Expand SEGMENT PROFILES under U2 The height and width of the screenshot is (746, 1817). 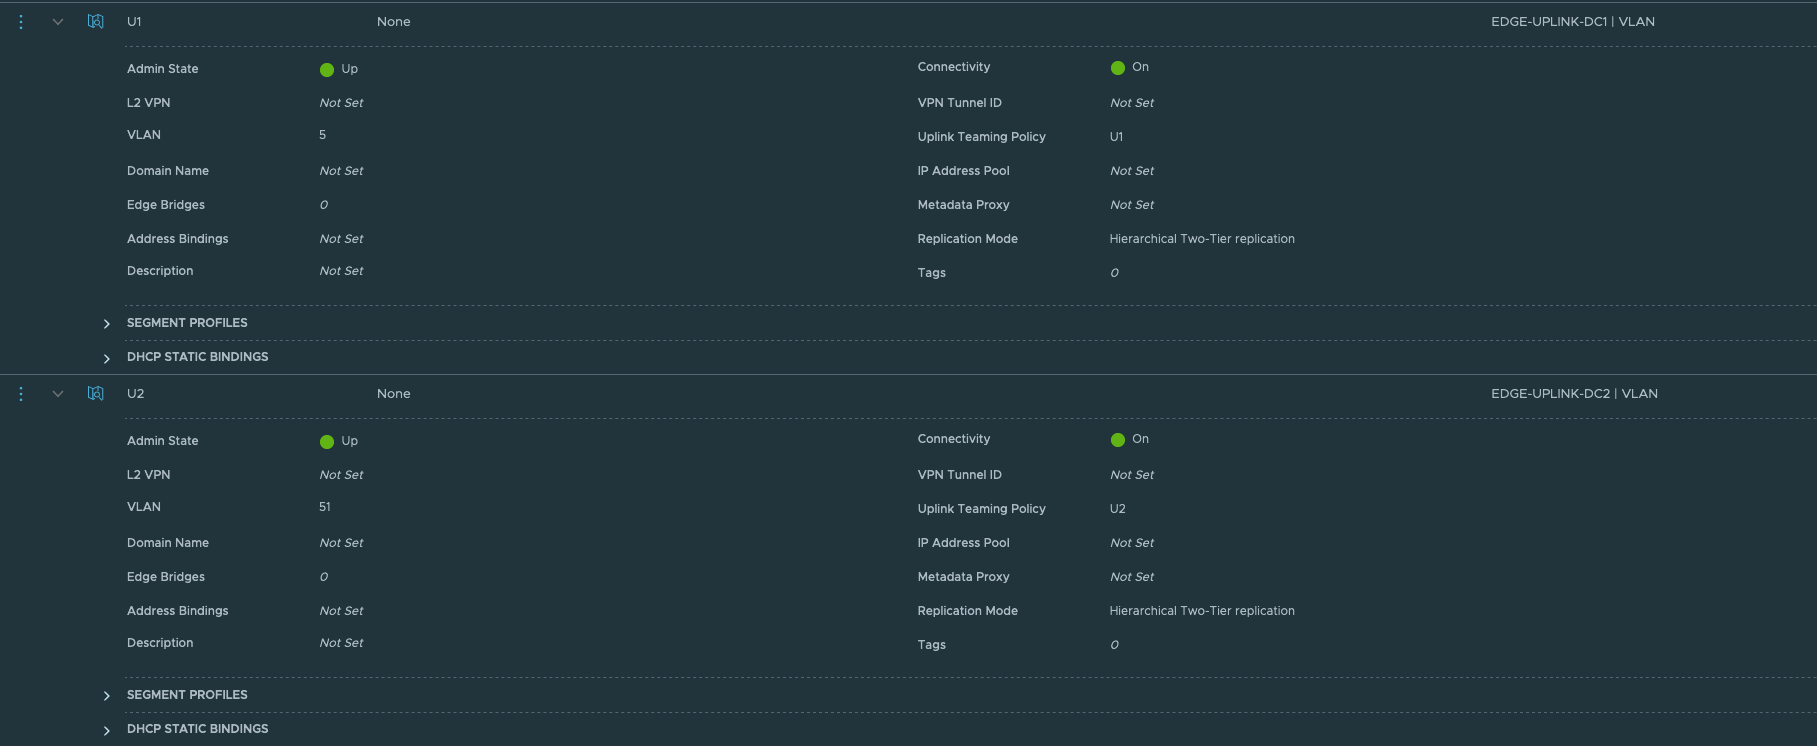107,696
